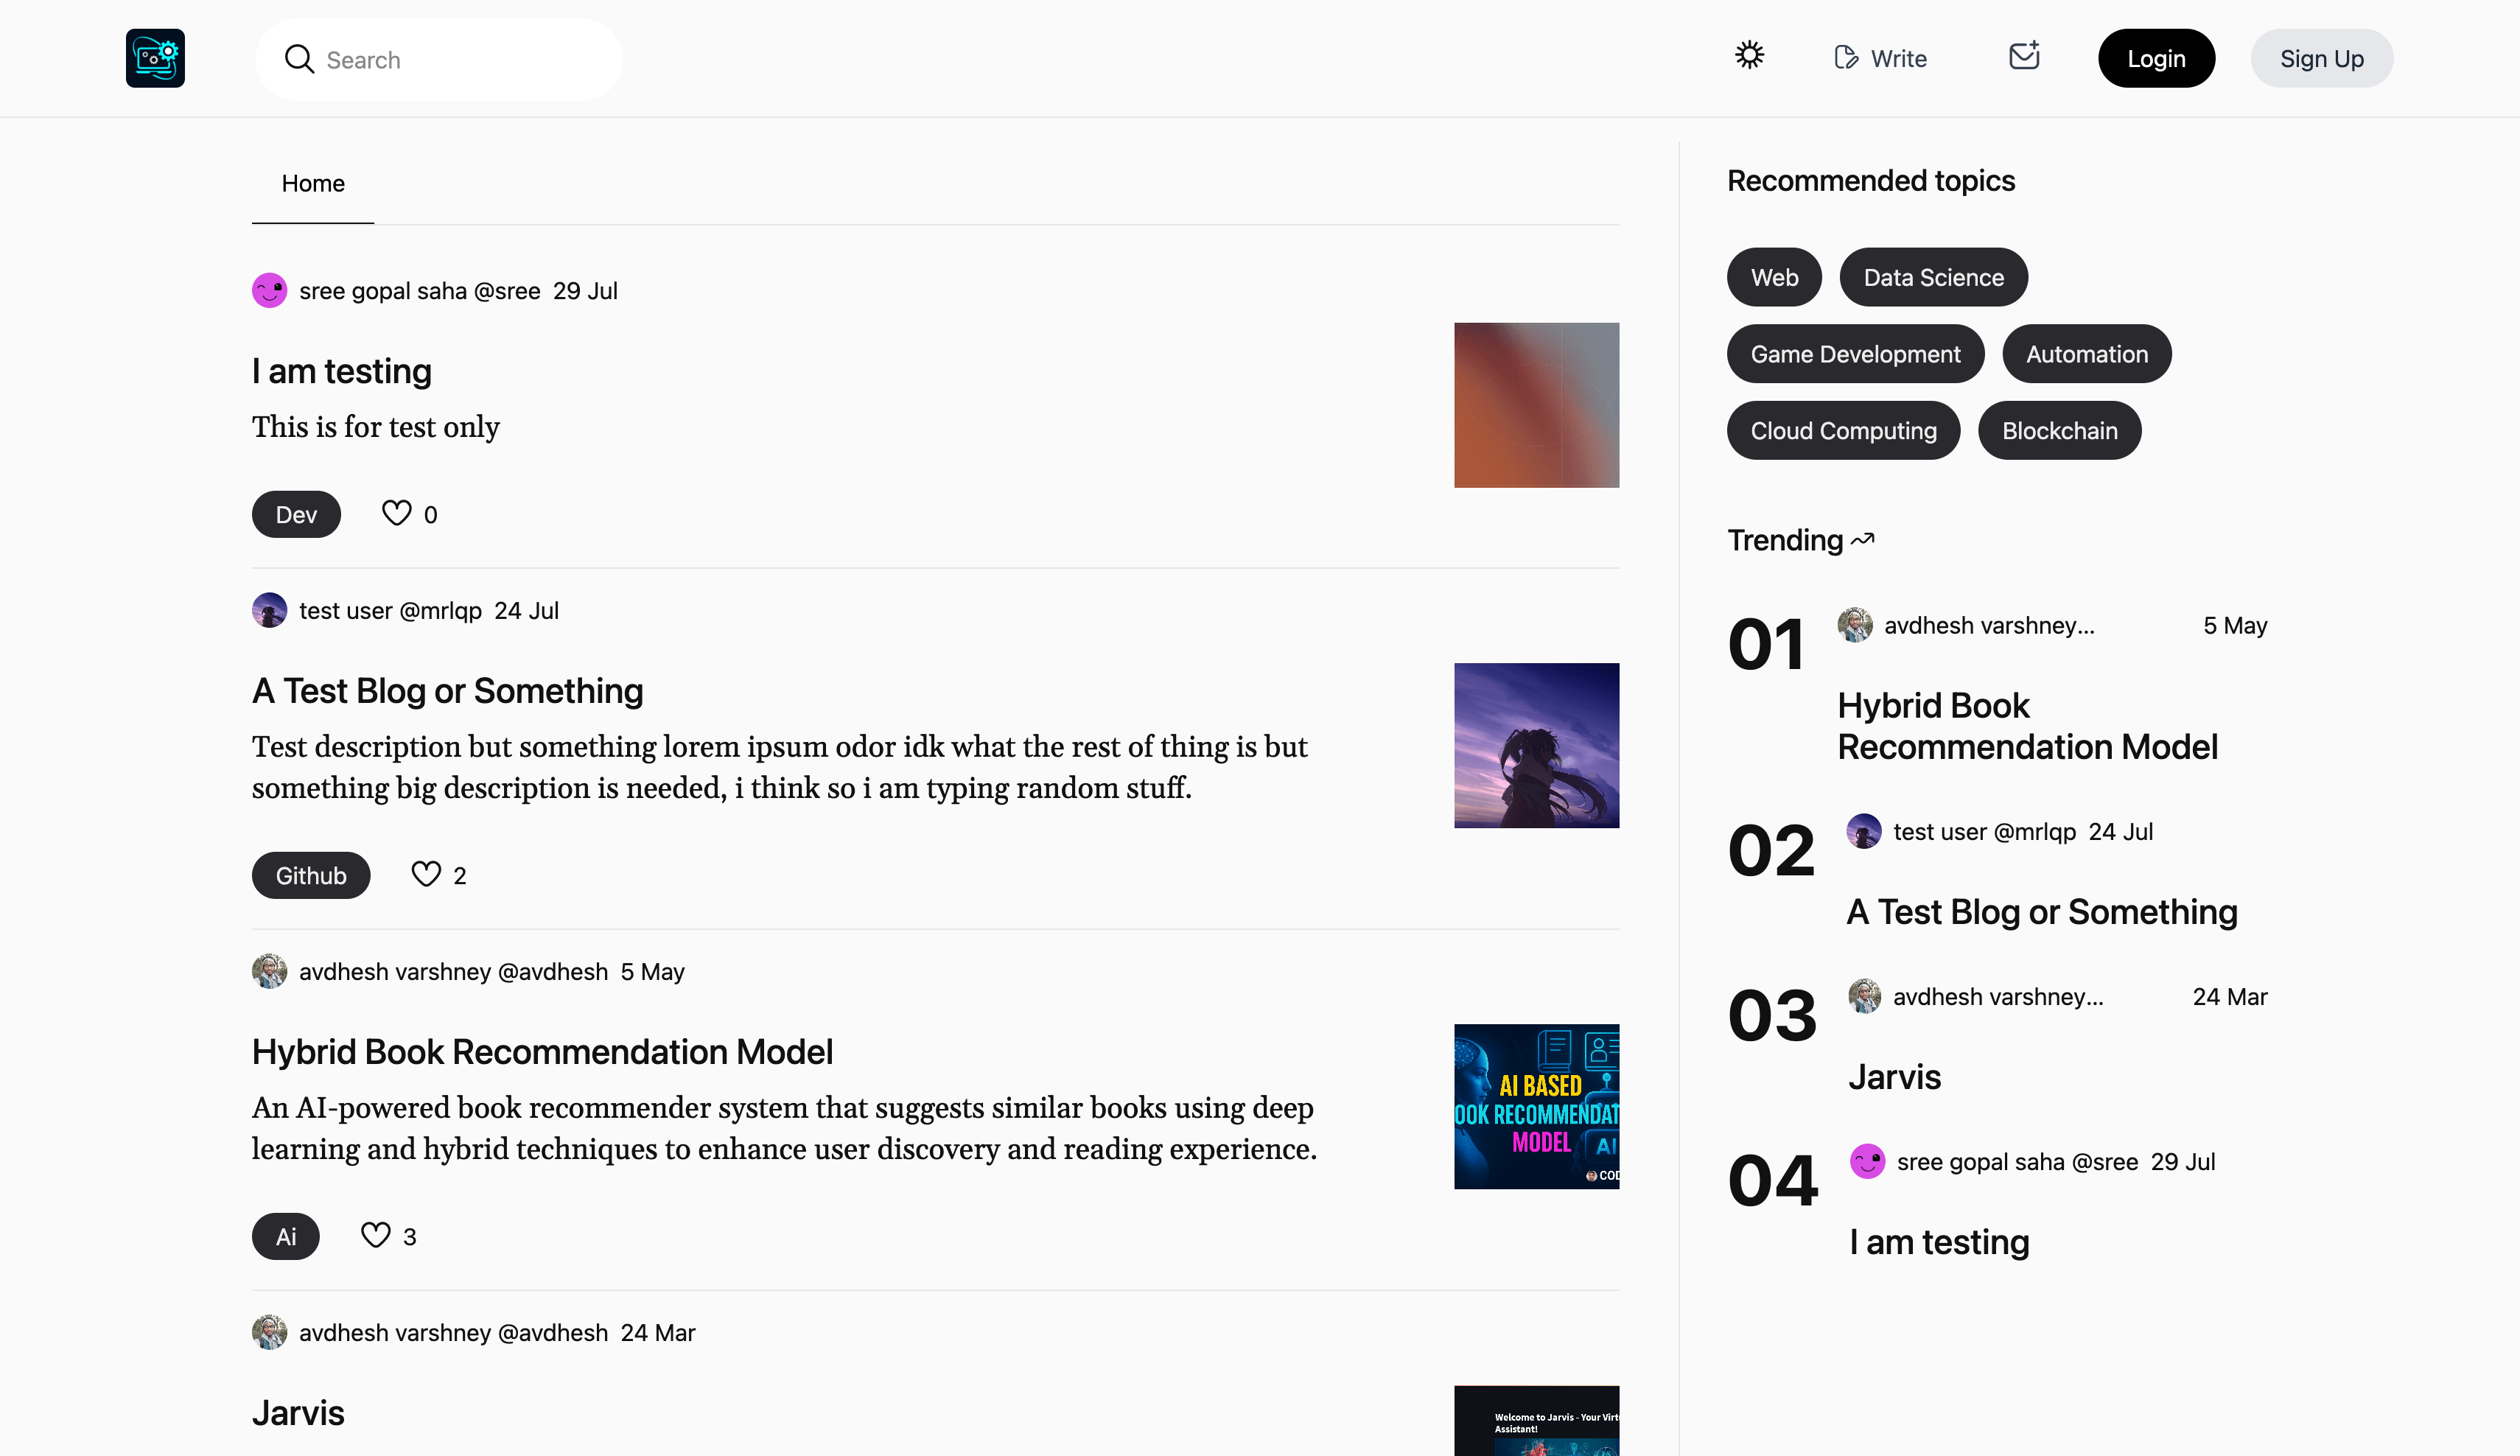Image resolution: width=2520 pixels, height=1456 pixels.
Task: Select the Data Science topic tag
Action: click(x=1933, y=277)
